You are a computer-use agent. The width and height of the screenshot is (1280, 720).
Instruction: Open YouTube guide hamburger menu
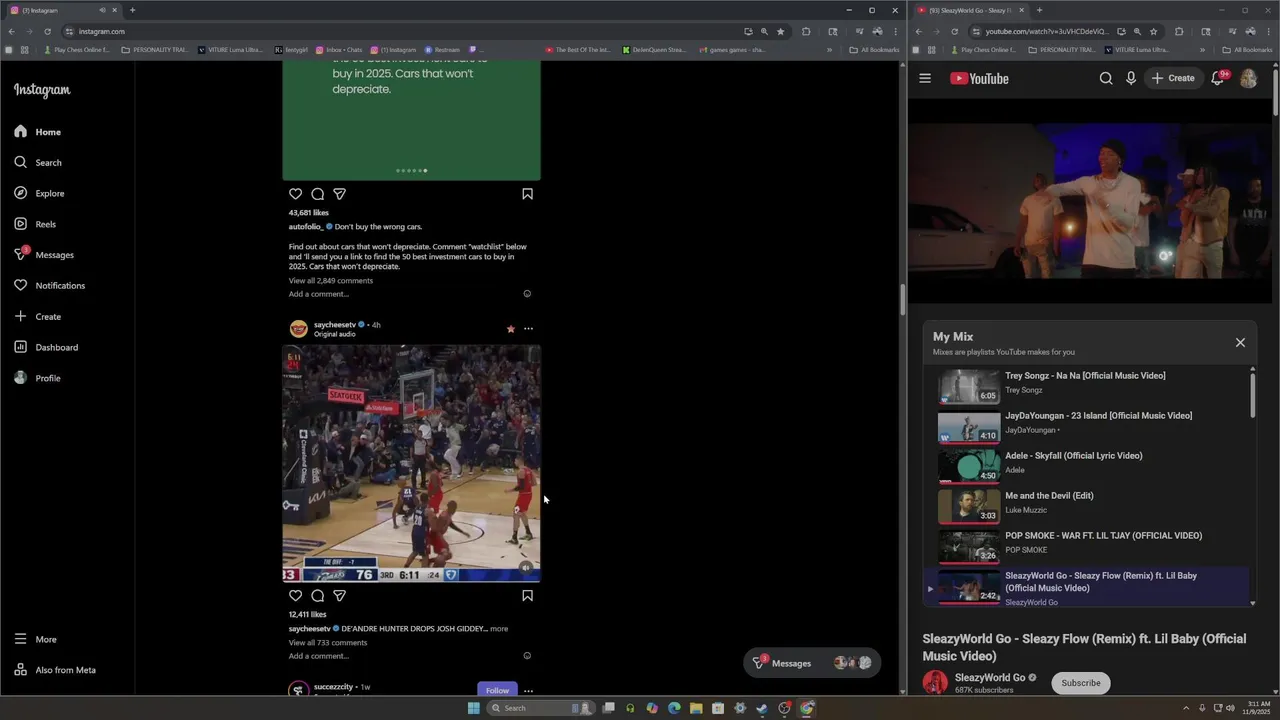pos(925,78)
